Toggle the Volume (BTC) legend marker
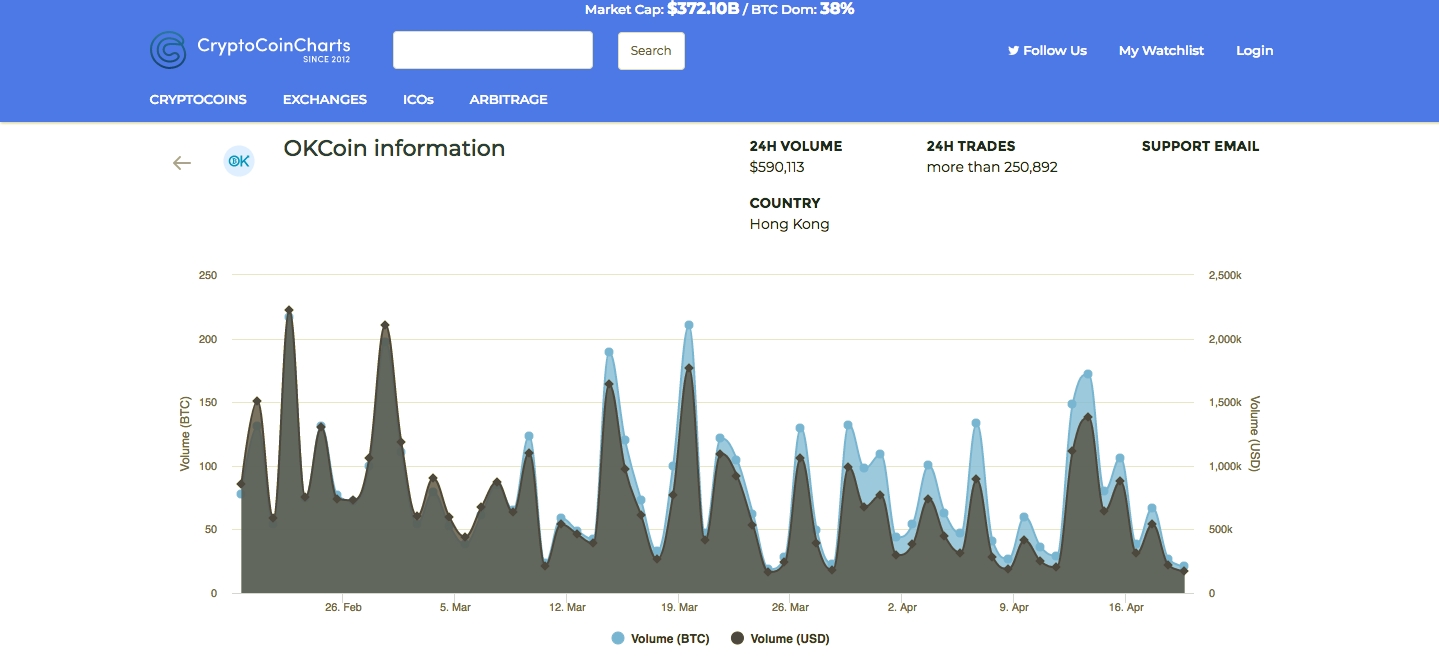This screenshot has width=1439, height=659. point(618,639)
